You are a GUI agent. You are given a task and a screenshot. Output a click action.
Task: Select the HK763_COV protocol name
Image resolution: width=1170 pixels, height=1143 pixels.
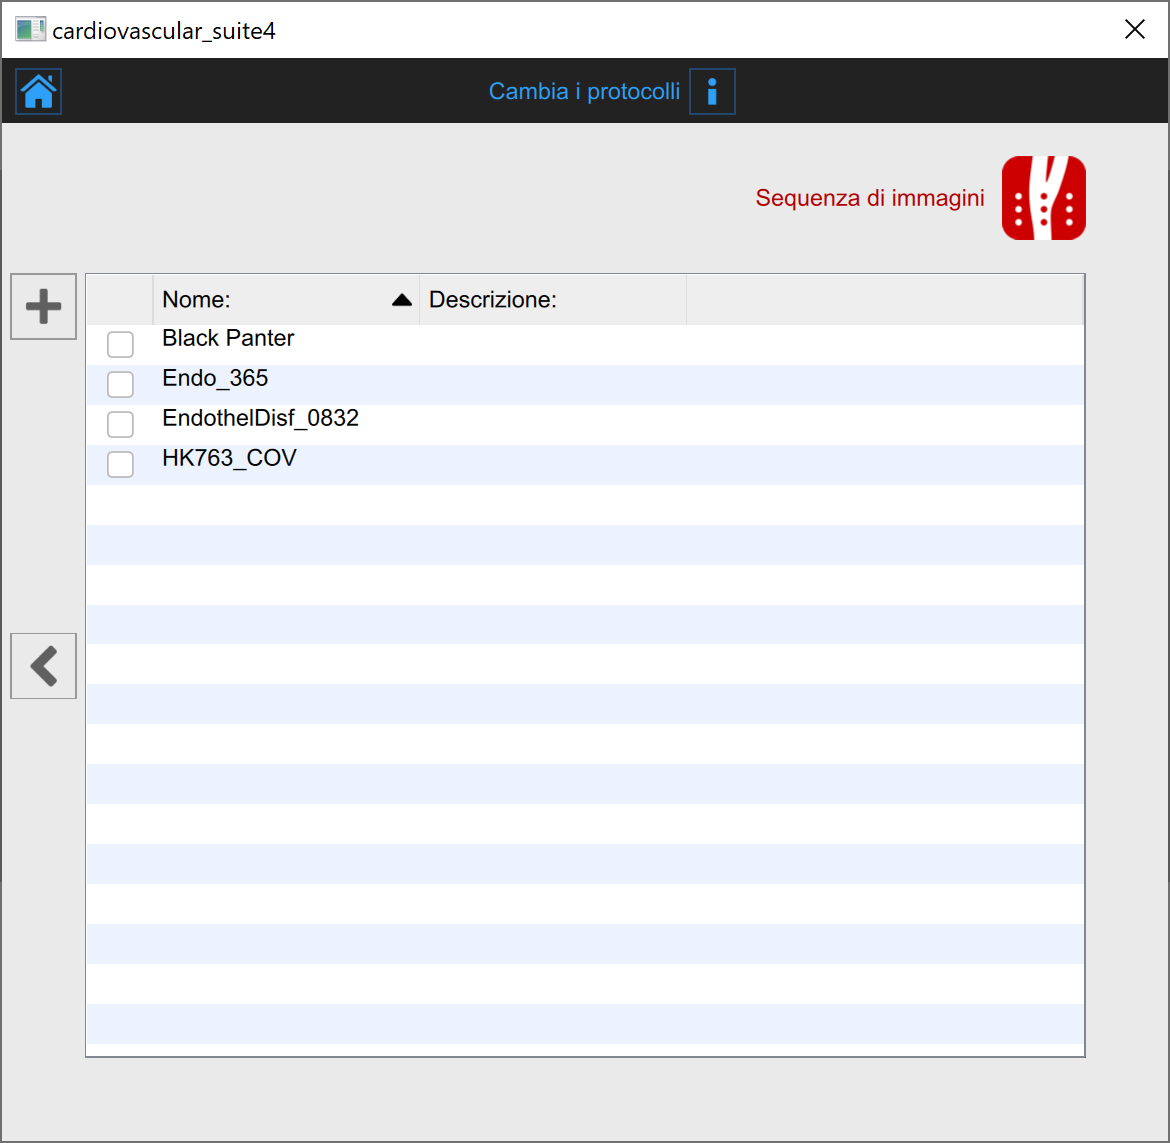229,459
